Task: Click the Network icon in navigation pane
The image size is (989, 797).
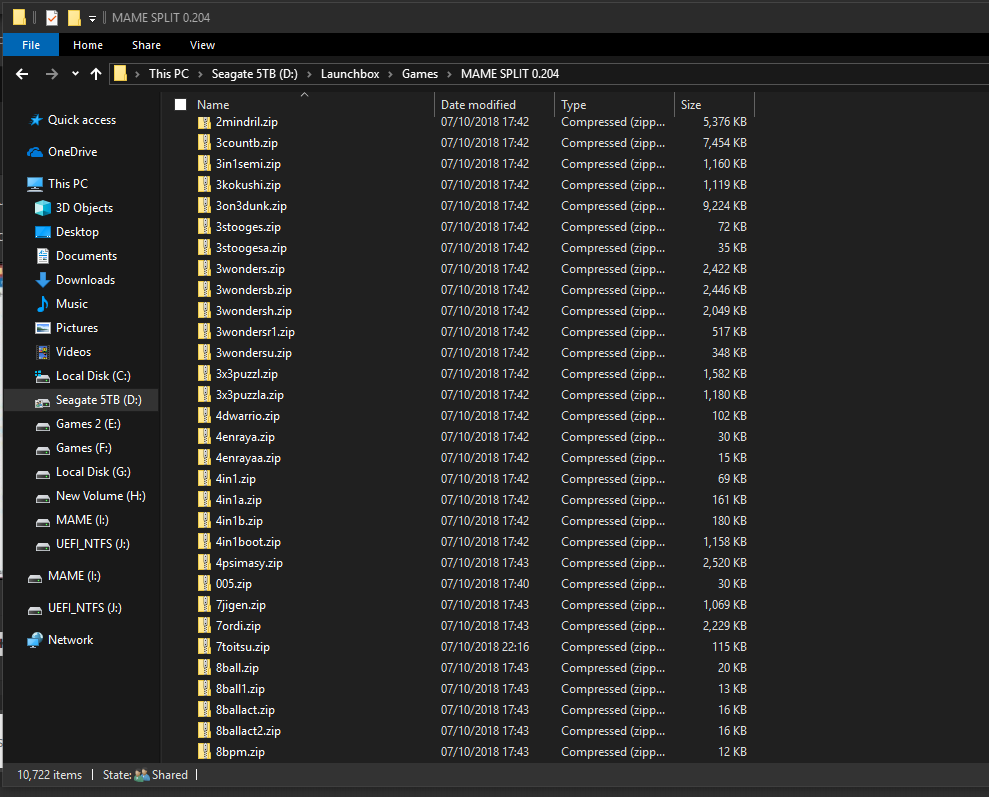Action: 35,640
